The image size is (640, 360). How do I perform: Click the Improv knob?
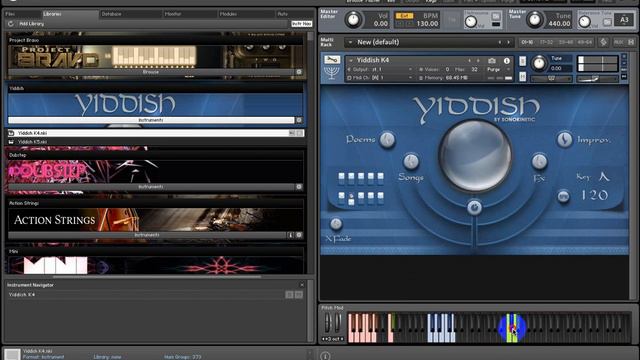point(564,140)
